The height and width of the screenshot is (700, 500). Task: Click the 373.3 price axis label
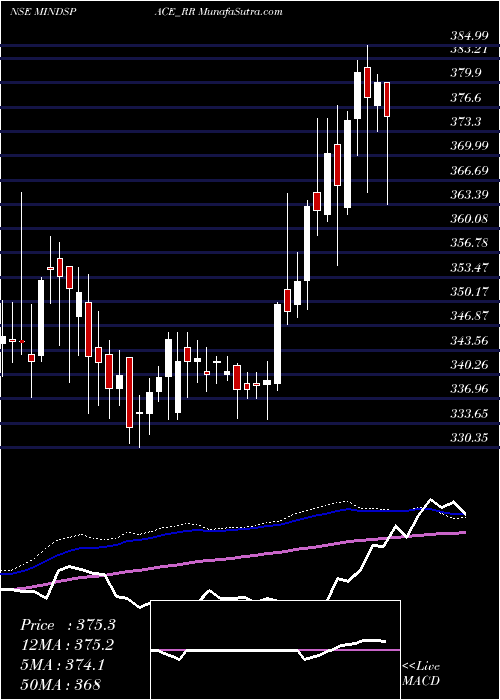466,121
